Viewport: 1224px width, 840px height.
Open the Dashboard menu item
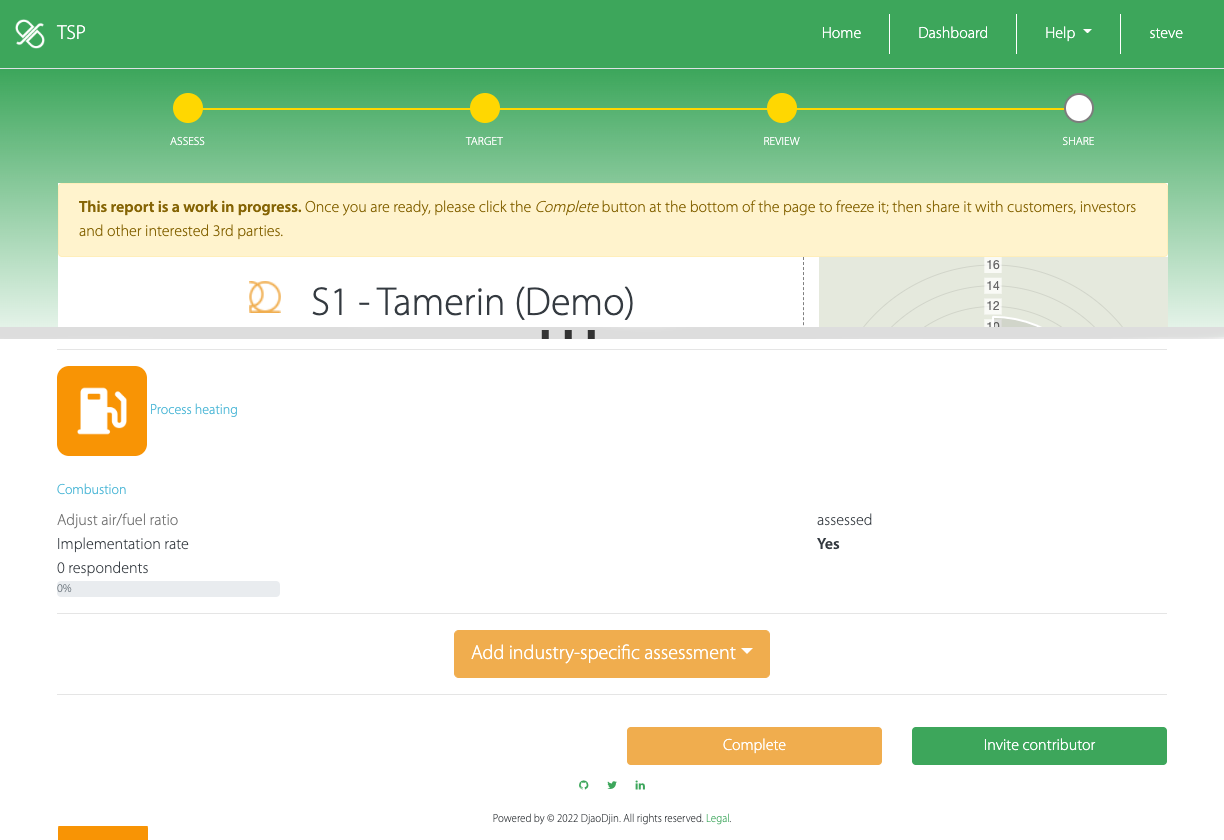click(952, 33)
